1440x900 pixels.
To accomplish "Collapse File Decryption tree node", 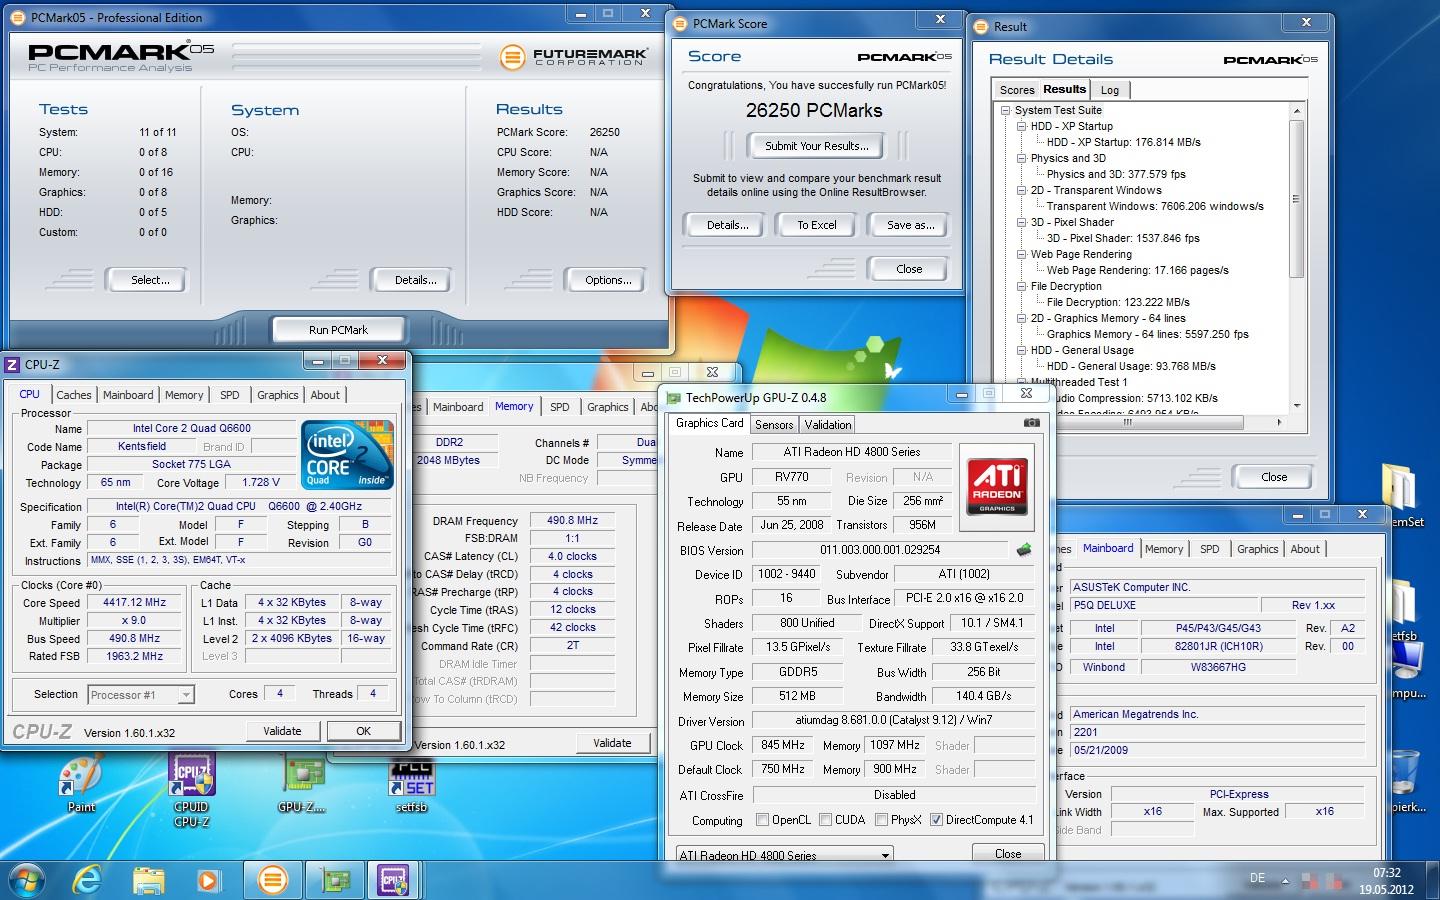I will 1022,286.
